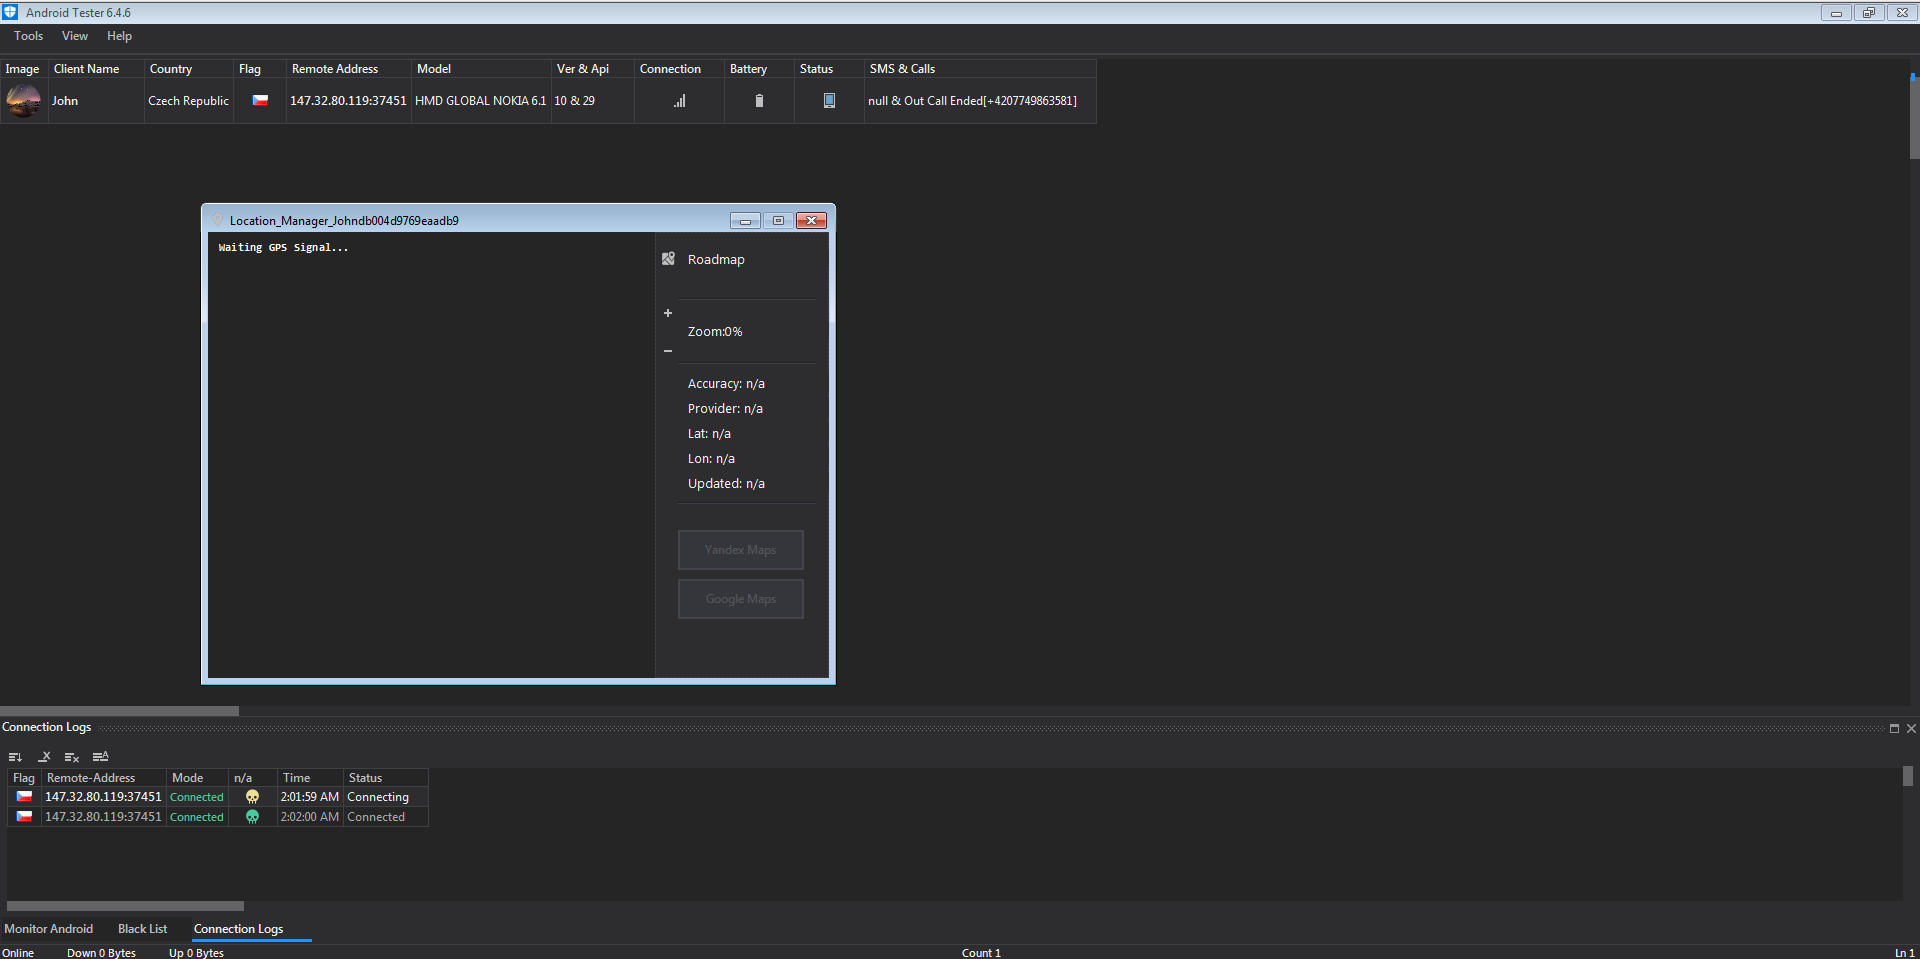Click the Updated: n/a label
The width and height of the screenshot is (1920, 959).
726,484
